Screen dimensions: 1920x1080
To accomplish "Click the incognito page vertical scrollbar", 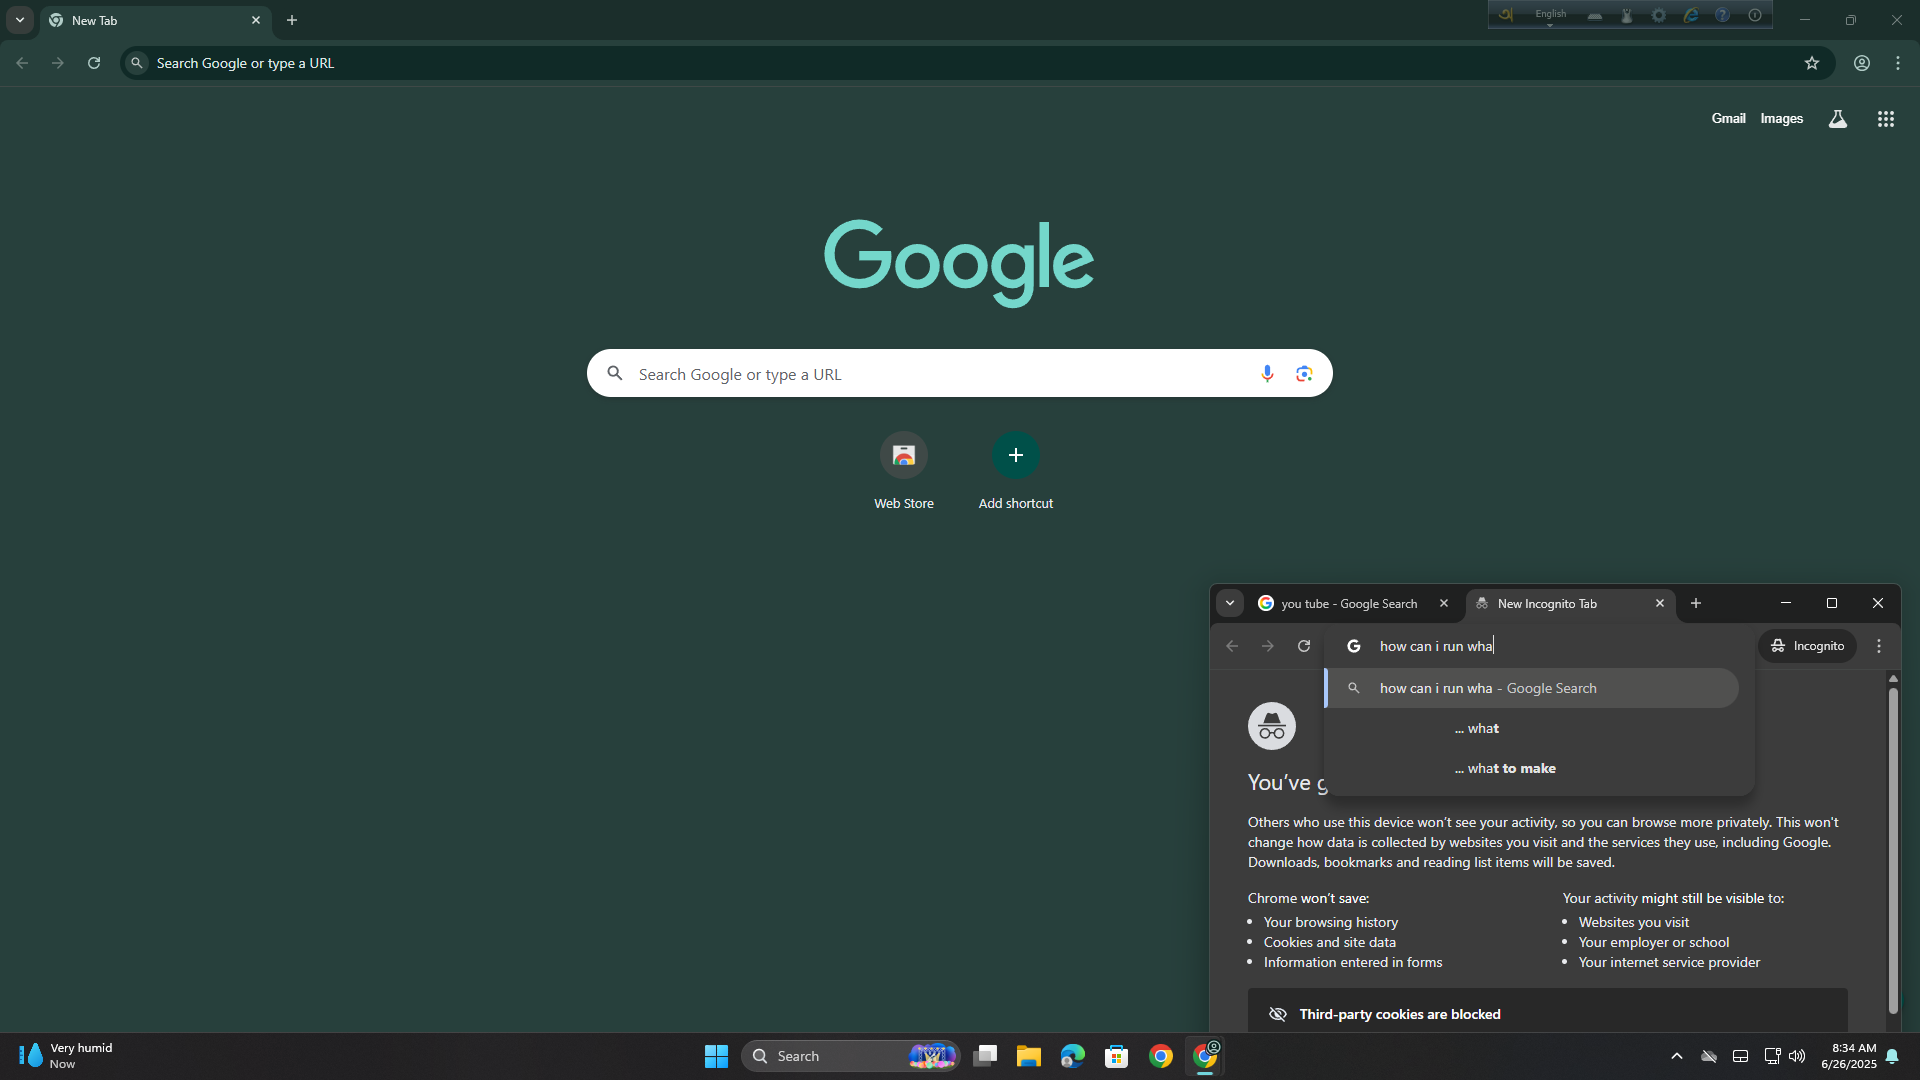I will (1892, 850).
